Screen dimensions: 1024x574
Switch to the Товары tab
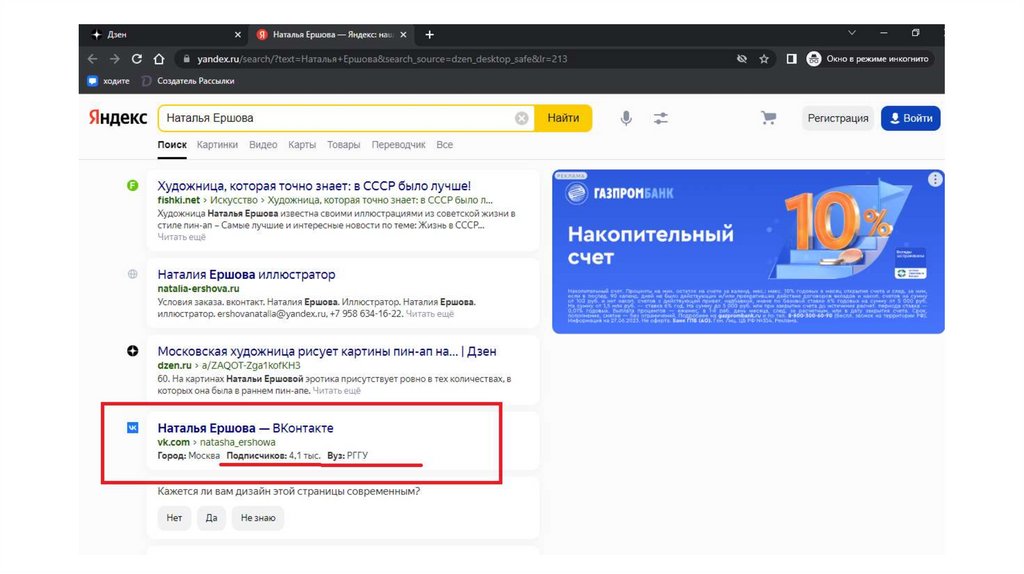[x=344, y=145]
